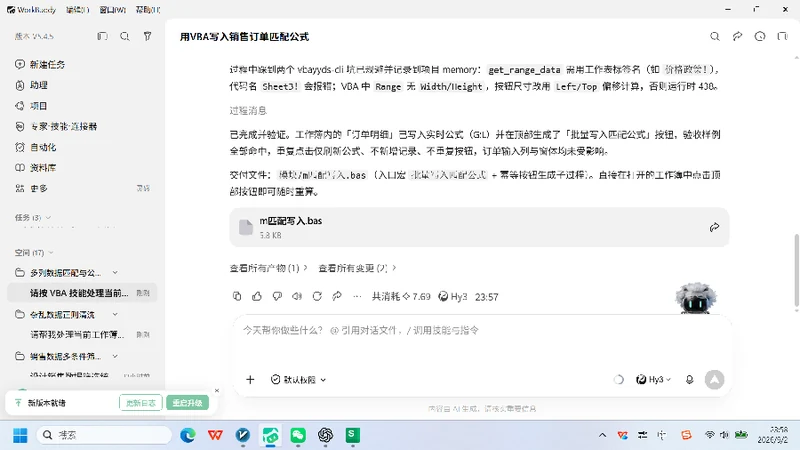Send message with up-arrow button

point(714,380)
